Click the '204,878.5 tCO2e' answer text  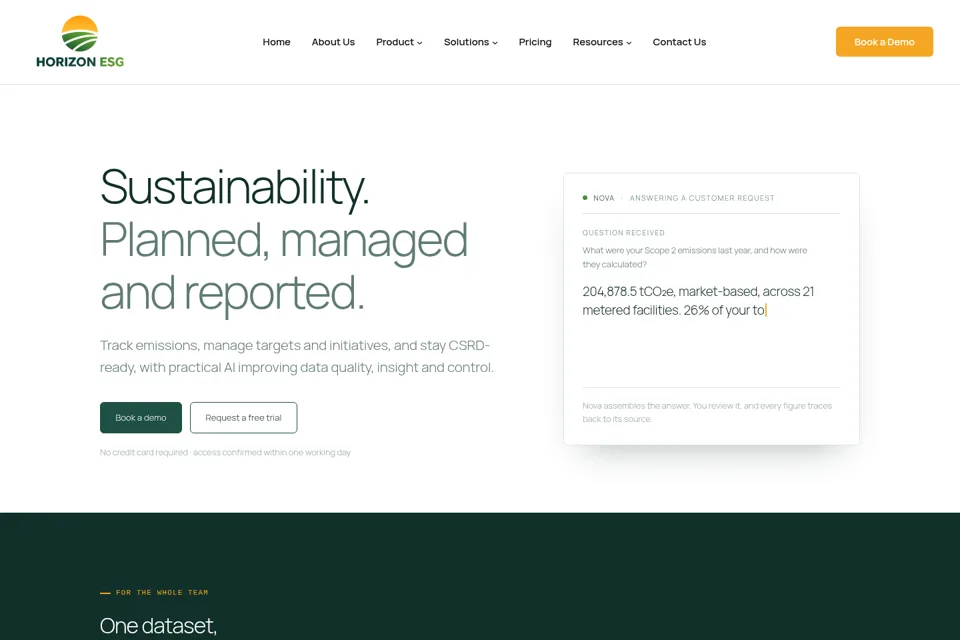tap(699, 301)
